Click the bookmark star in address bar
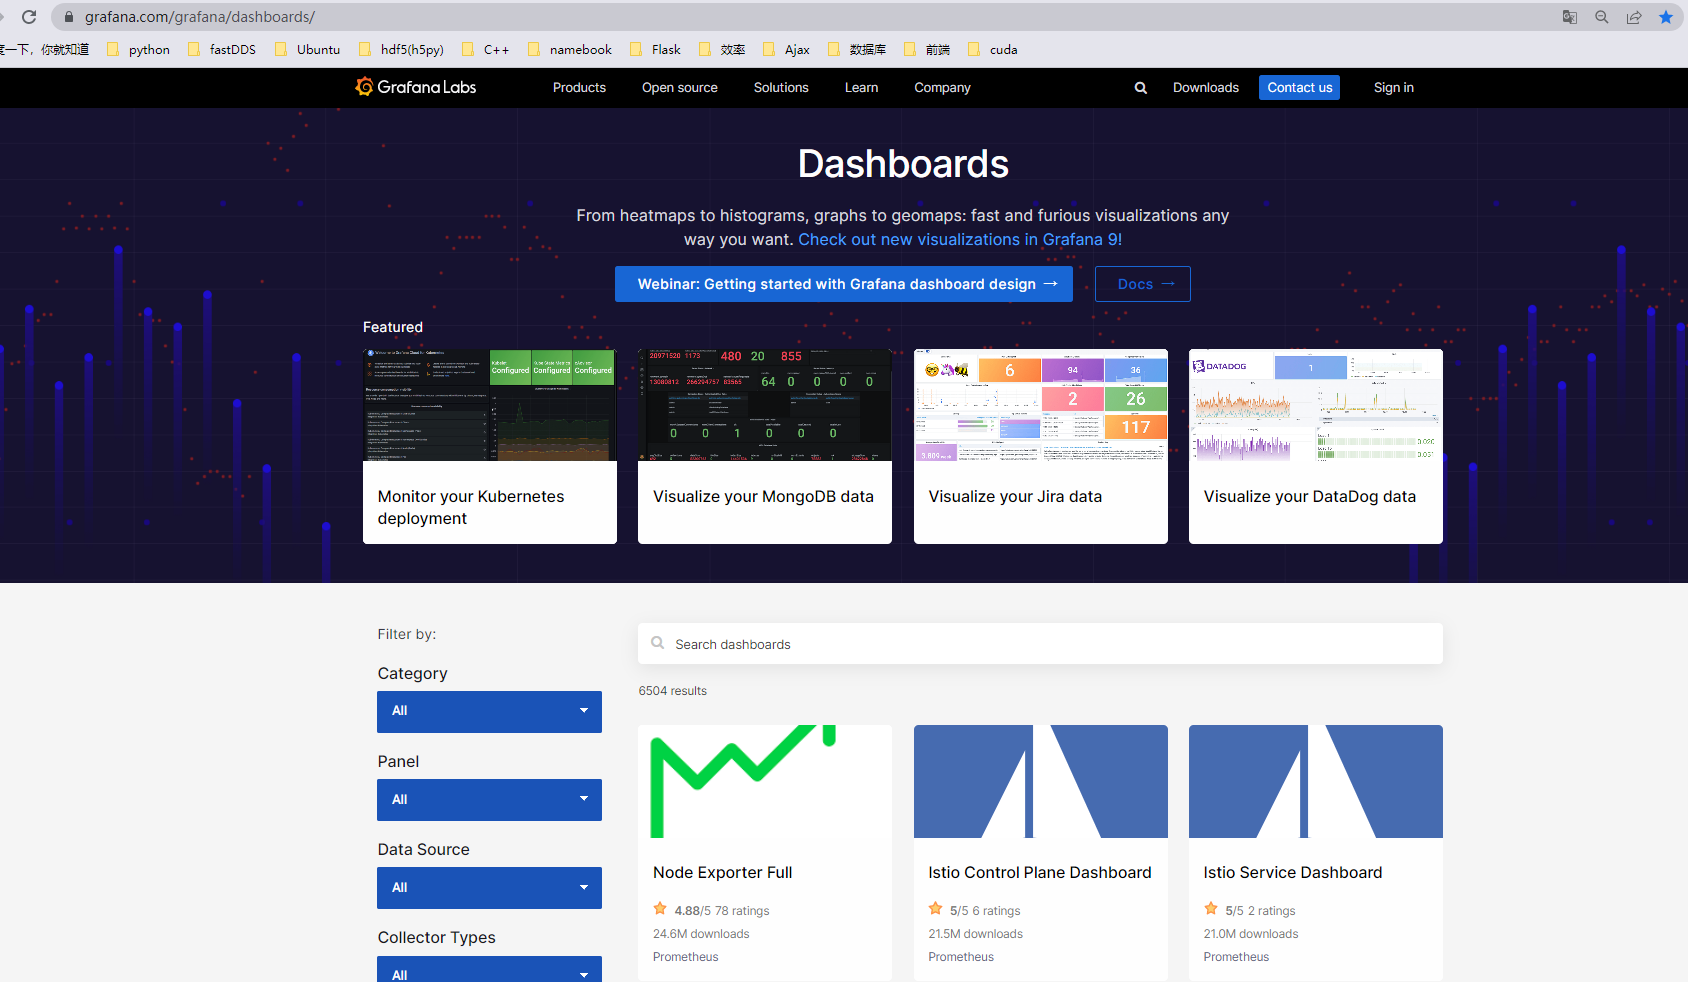1688x982 pixels. 1665,17
